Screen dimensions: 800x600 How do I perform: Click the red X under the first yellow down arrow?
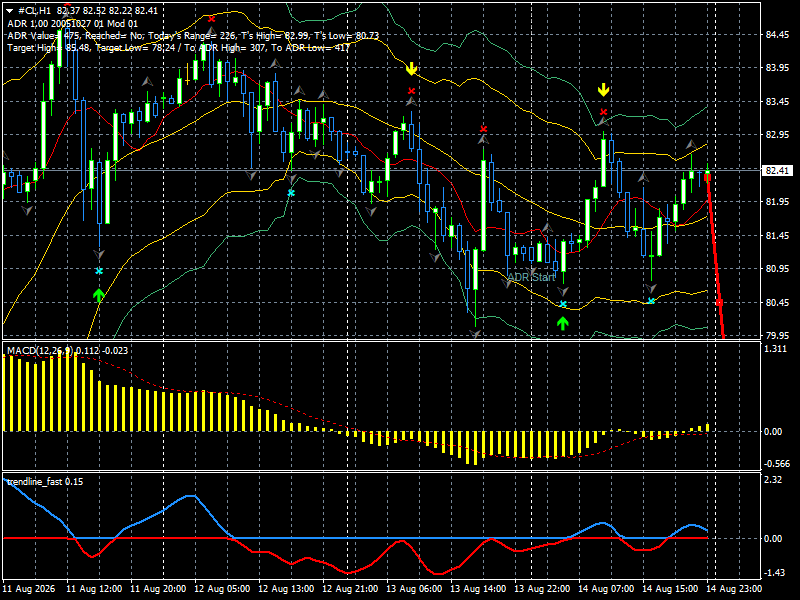pos(411,91)
